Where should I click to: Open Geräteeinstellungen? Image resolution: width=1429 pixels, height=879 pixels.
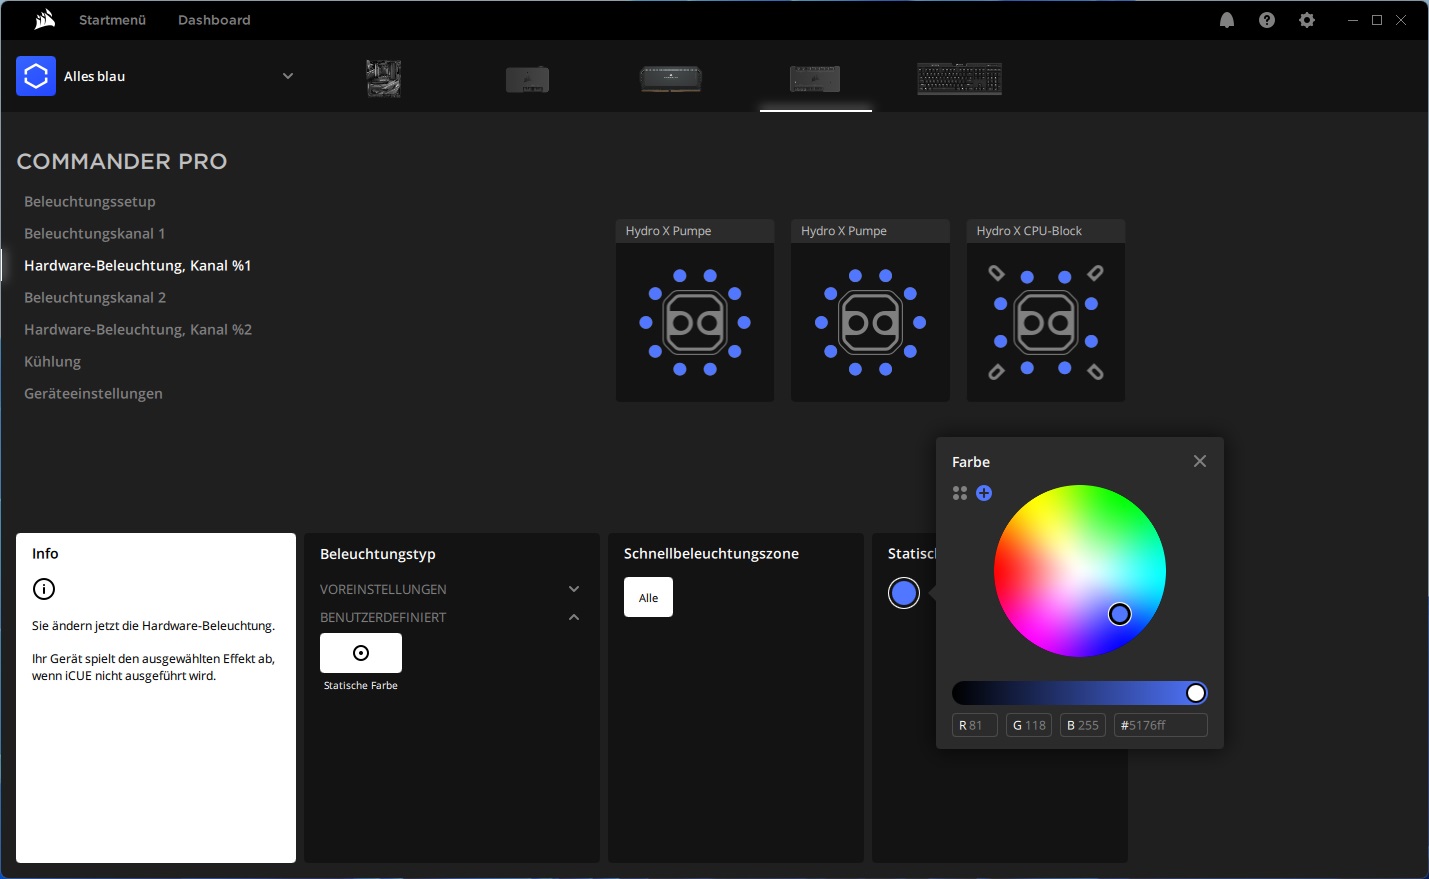(x=93, y=393)
